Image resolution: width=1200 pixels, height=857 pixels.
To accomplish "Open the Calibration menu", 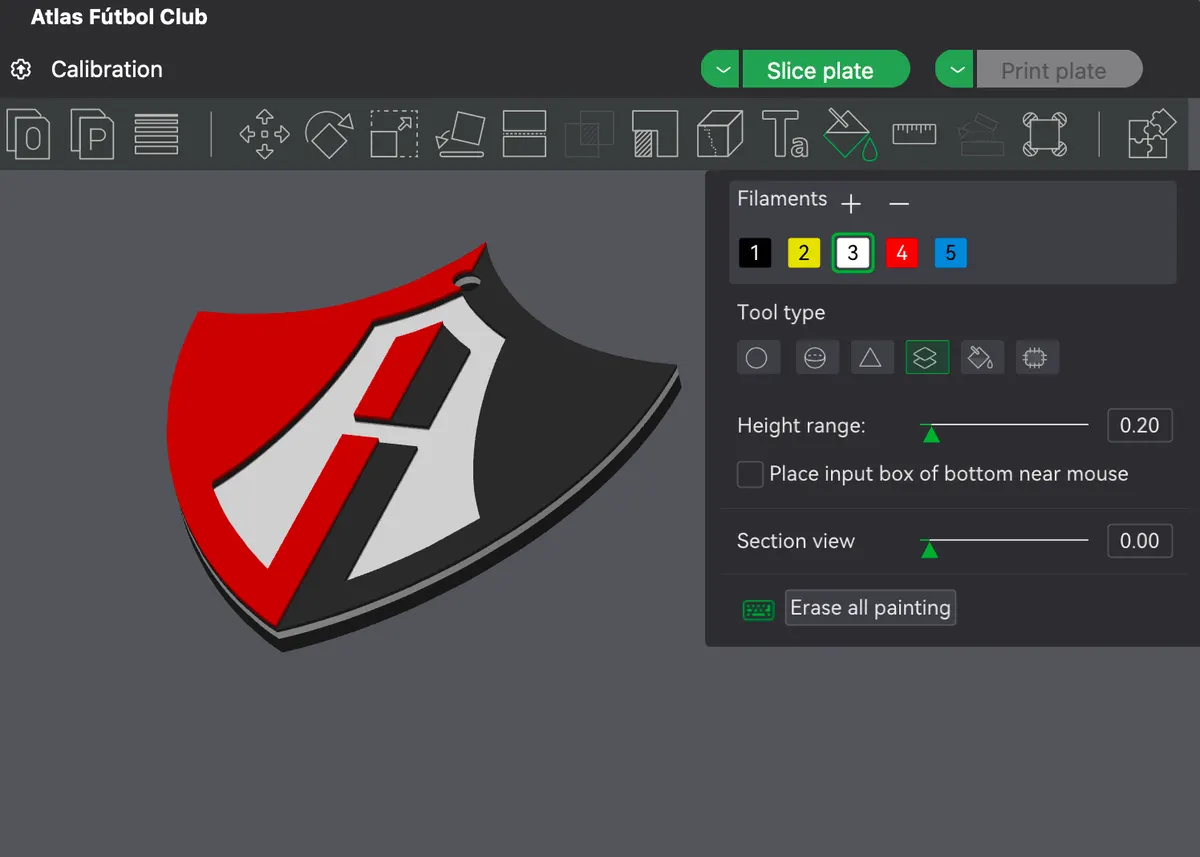I will tap(107, 70).
